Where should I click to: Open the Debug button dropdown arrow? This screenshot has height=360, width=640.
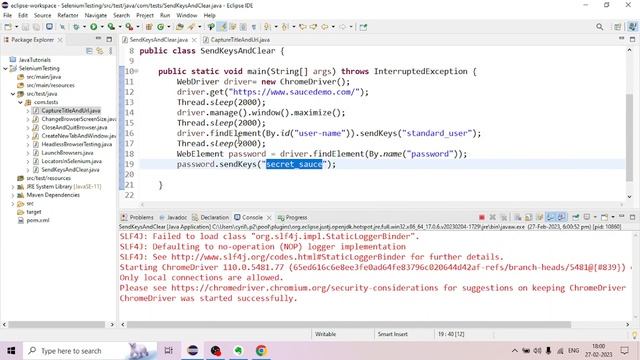click(84, 27)
